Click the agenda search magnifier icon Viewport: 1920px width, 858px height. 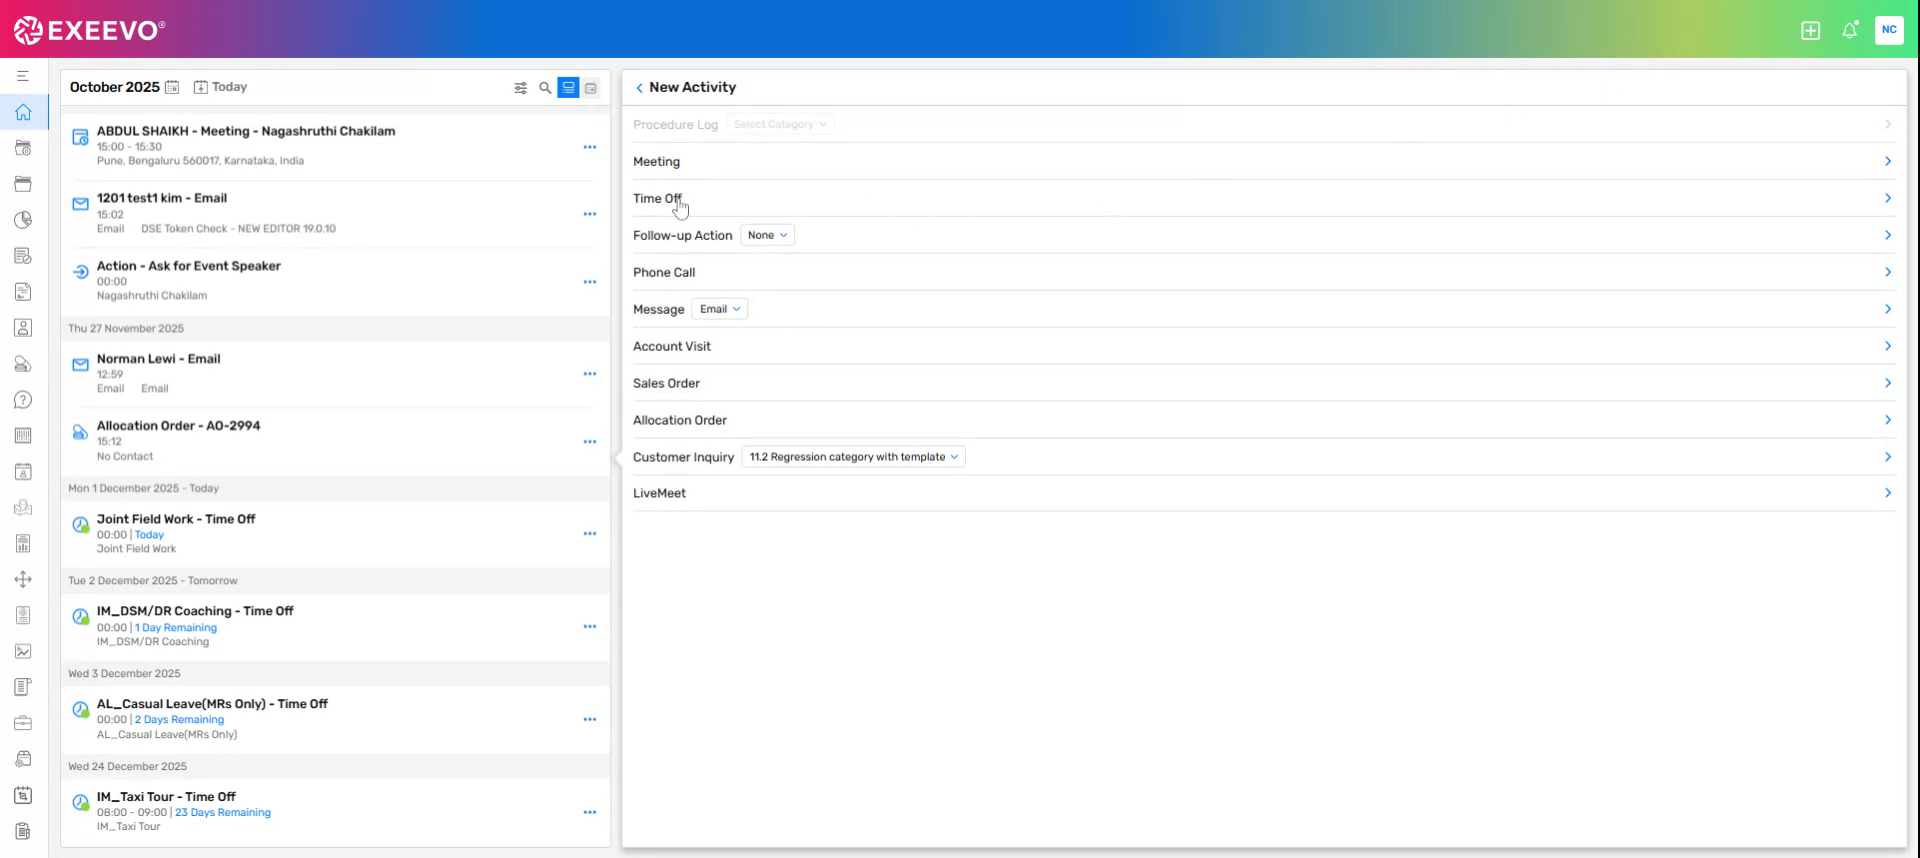[545, 88]
